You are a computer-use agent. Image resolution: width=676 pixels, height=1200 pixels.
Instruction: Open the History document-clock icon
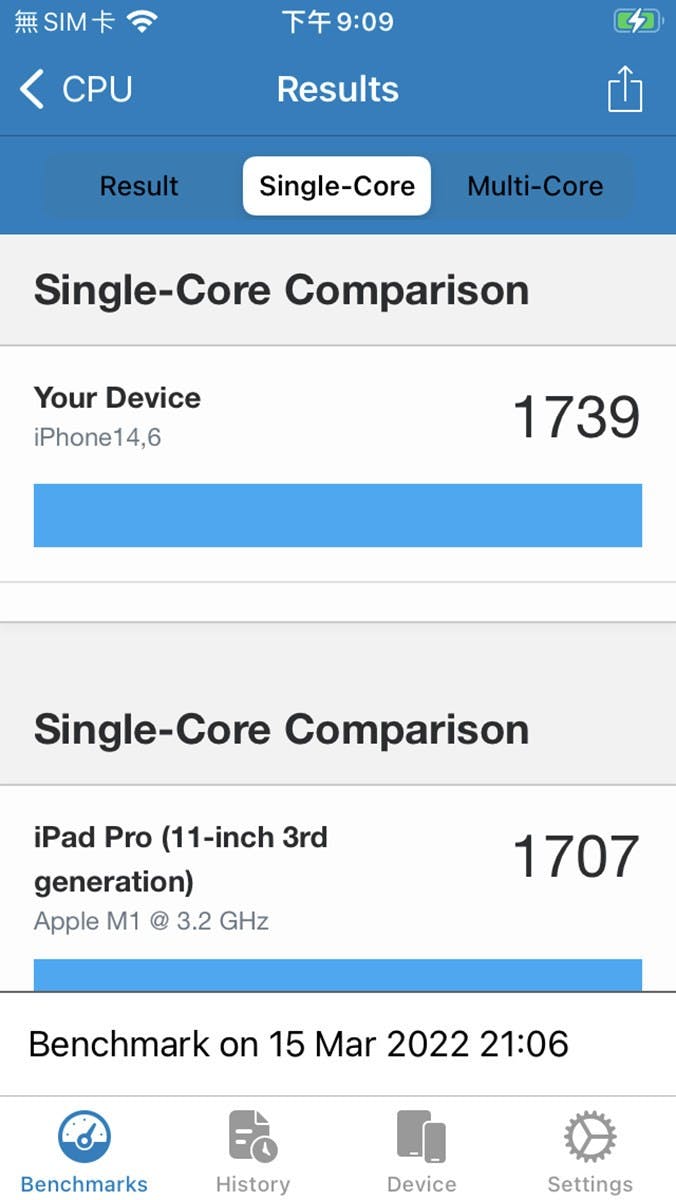(253, 1137)
